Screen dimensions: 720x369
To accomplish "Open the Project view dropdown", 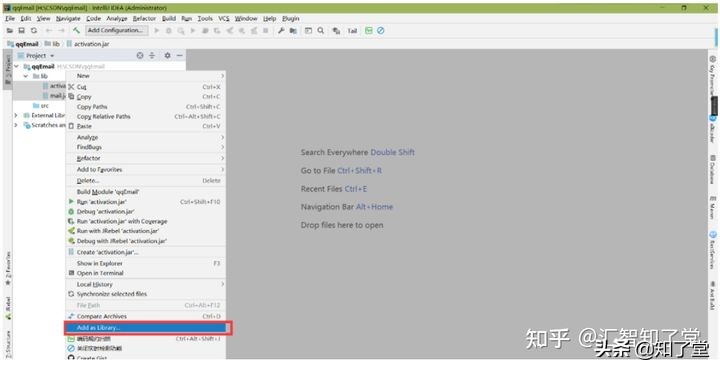I will point(36,56).
